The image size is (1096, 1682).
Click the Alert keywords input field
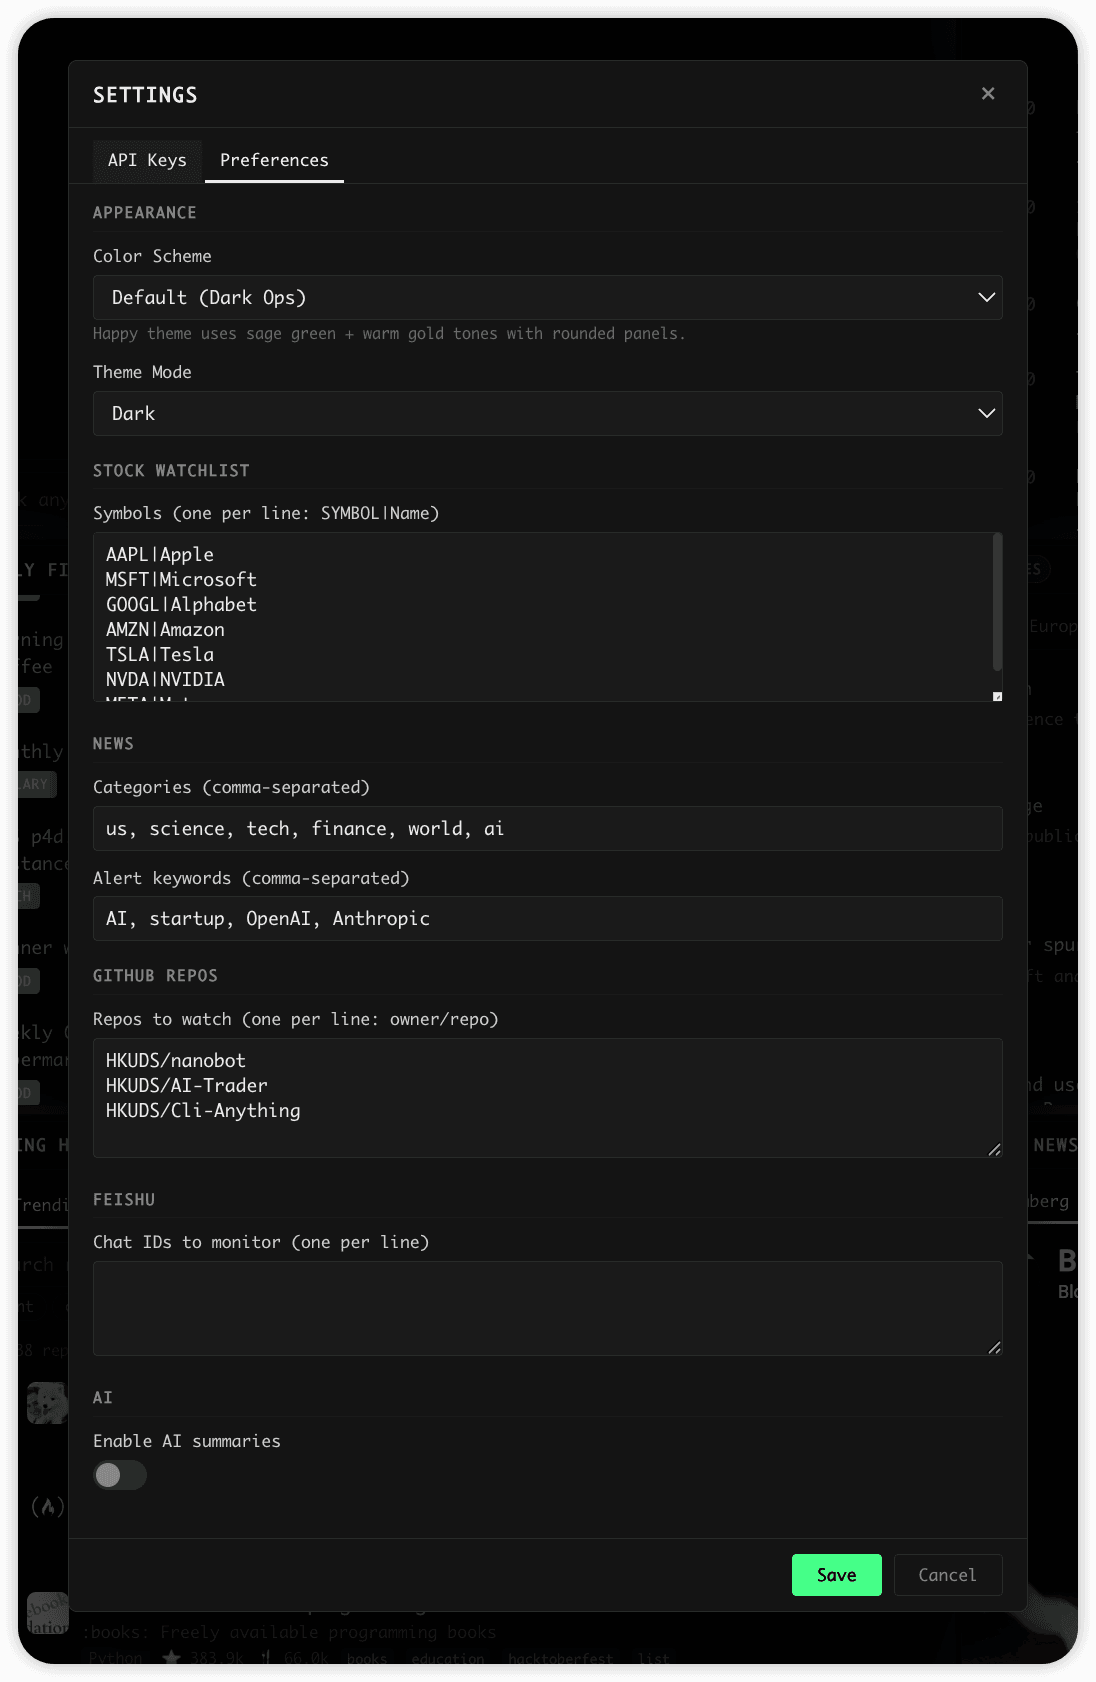[x=548, y=918]
